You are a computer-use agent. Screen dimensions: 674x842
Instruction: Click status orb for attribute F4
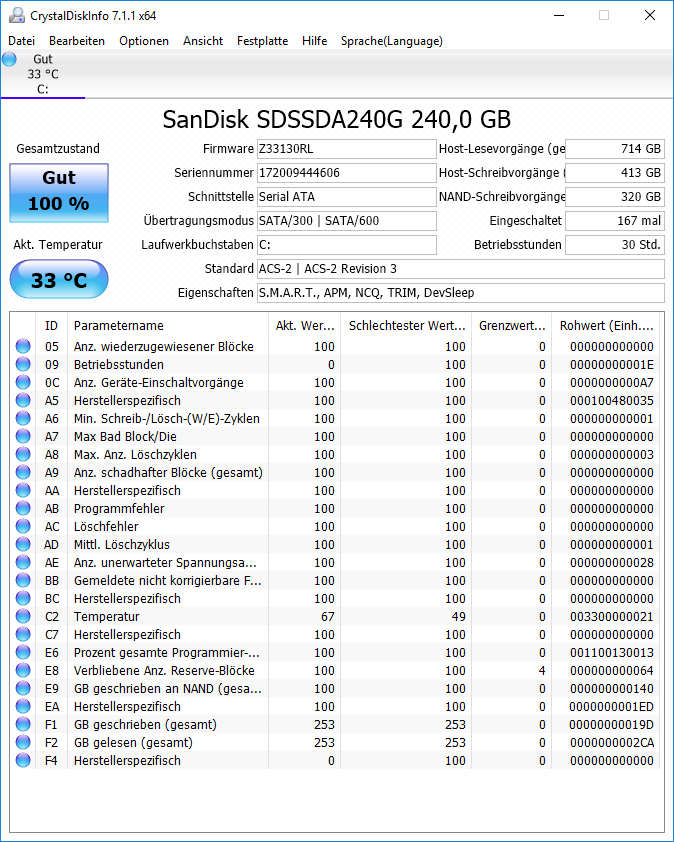click(x=23, y=760)
